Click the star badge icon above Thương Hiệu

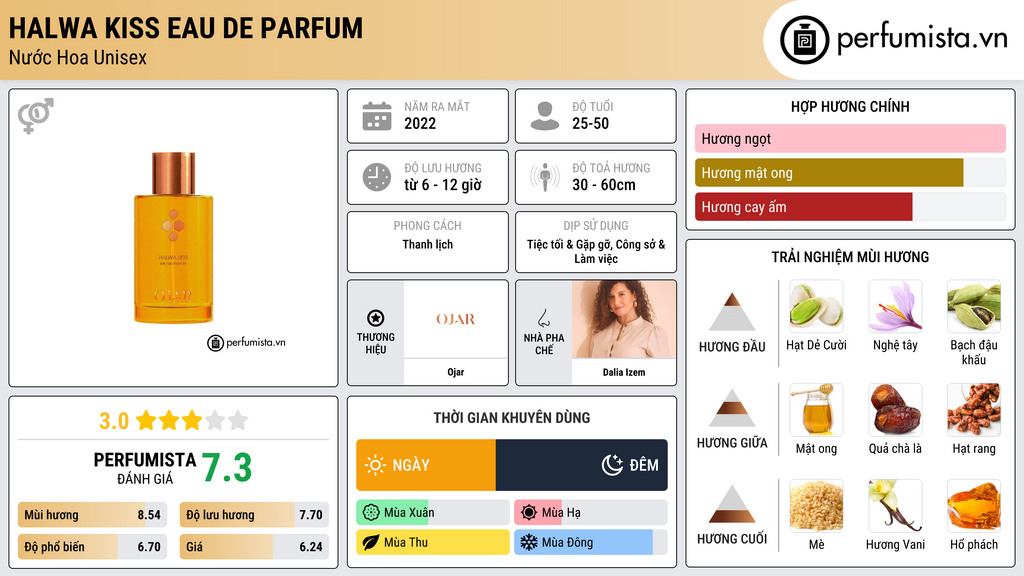[x=376, y=318]
